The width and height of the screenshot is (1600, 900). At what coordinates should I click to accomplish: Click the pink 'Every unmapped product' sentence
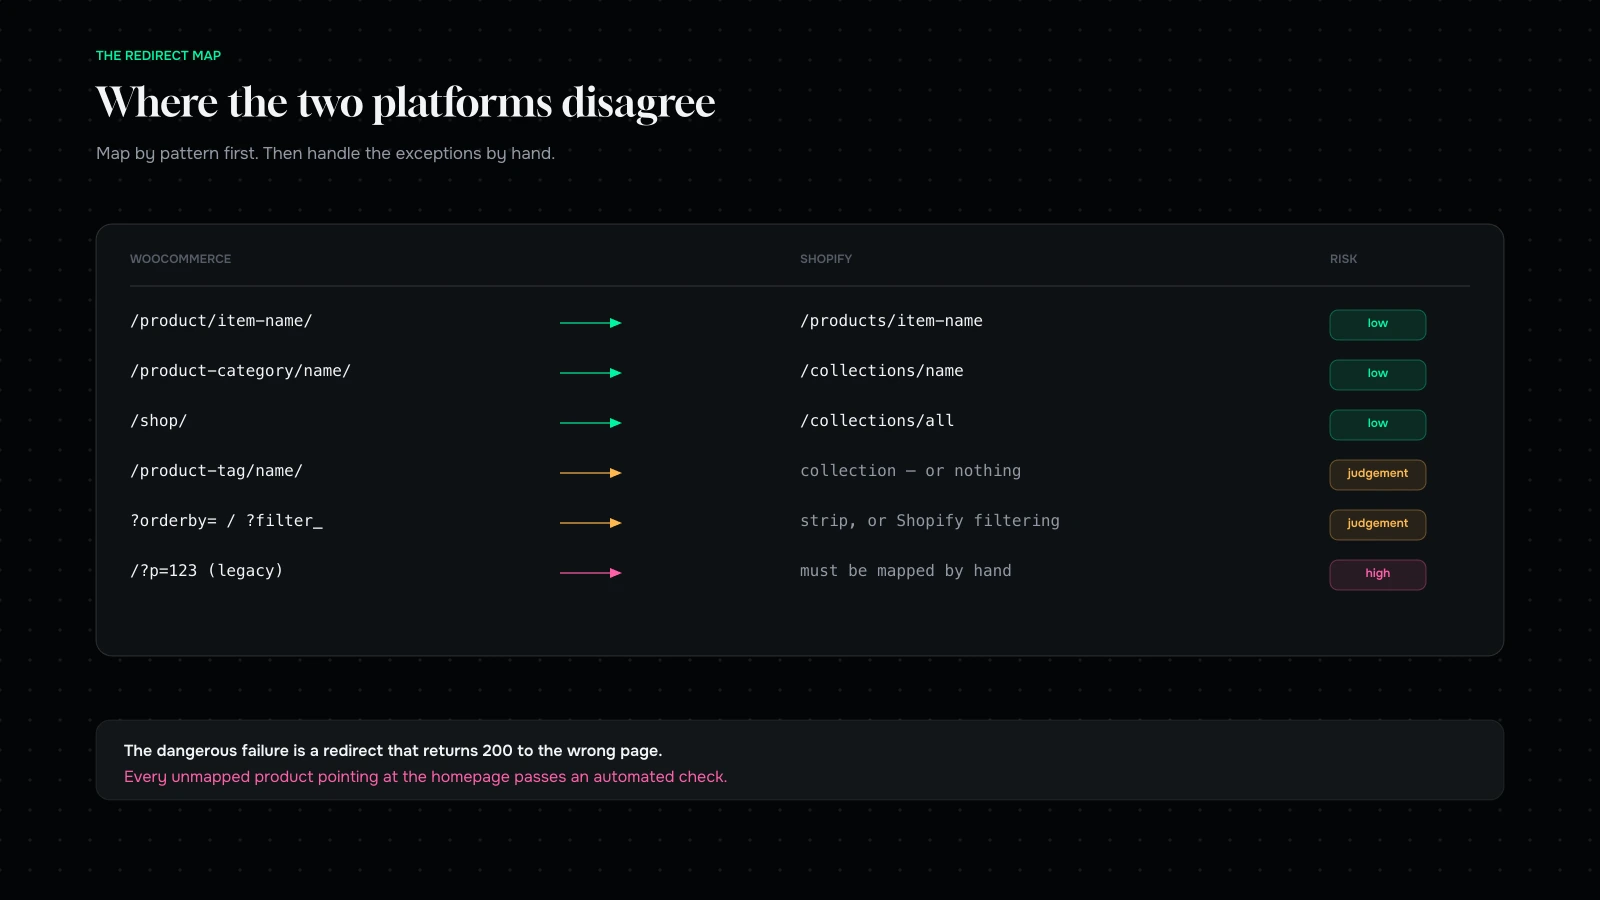pyautogui.click(x=425, y=777)
